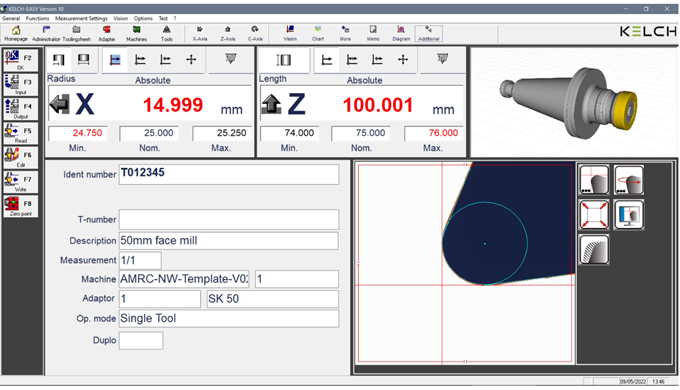Open the Toolingsheets toolbar icon
Viewport: 680px width, 390px height.
click(76, 34)
